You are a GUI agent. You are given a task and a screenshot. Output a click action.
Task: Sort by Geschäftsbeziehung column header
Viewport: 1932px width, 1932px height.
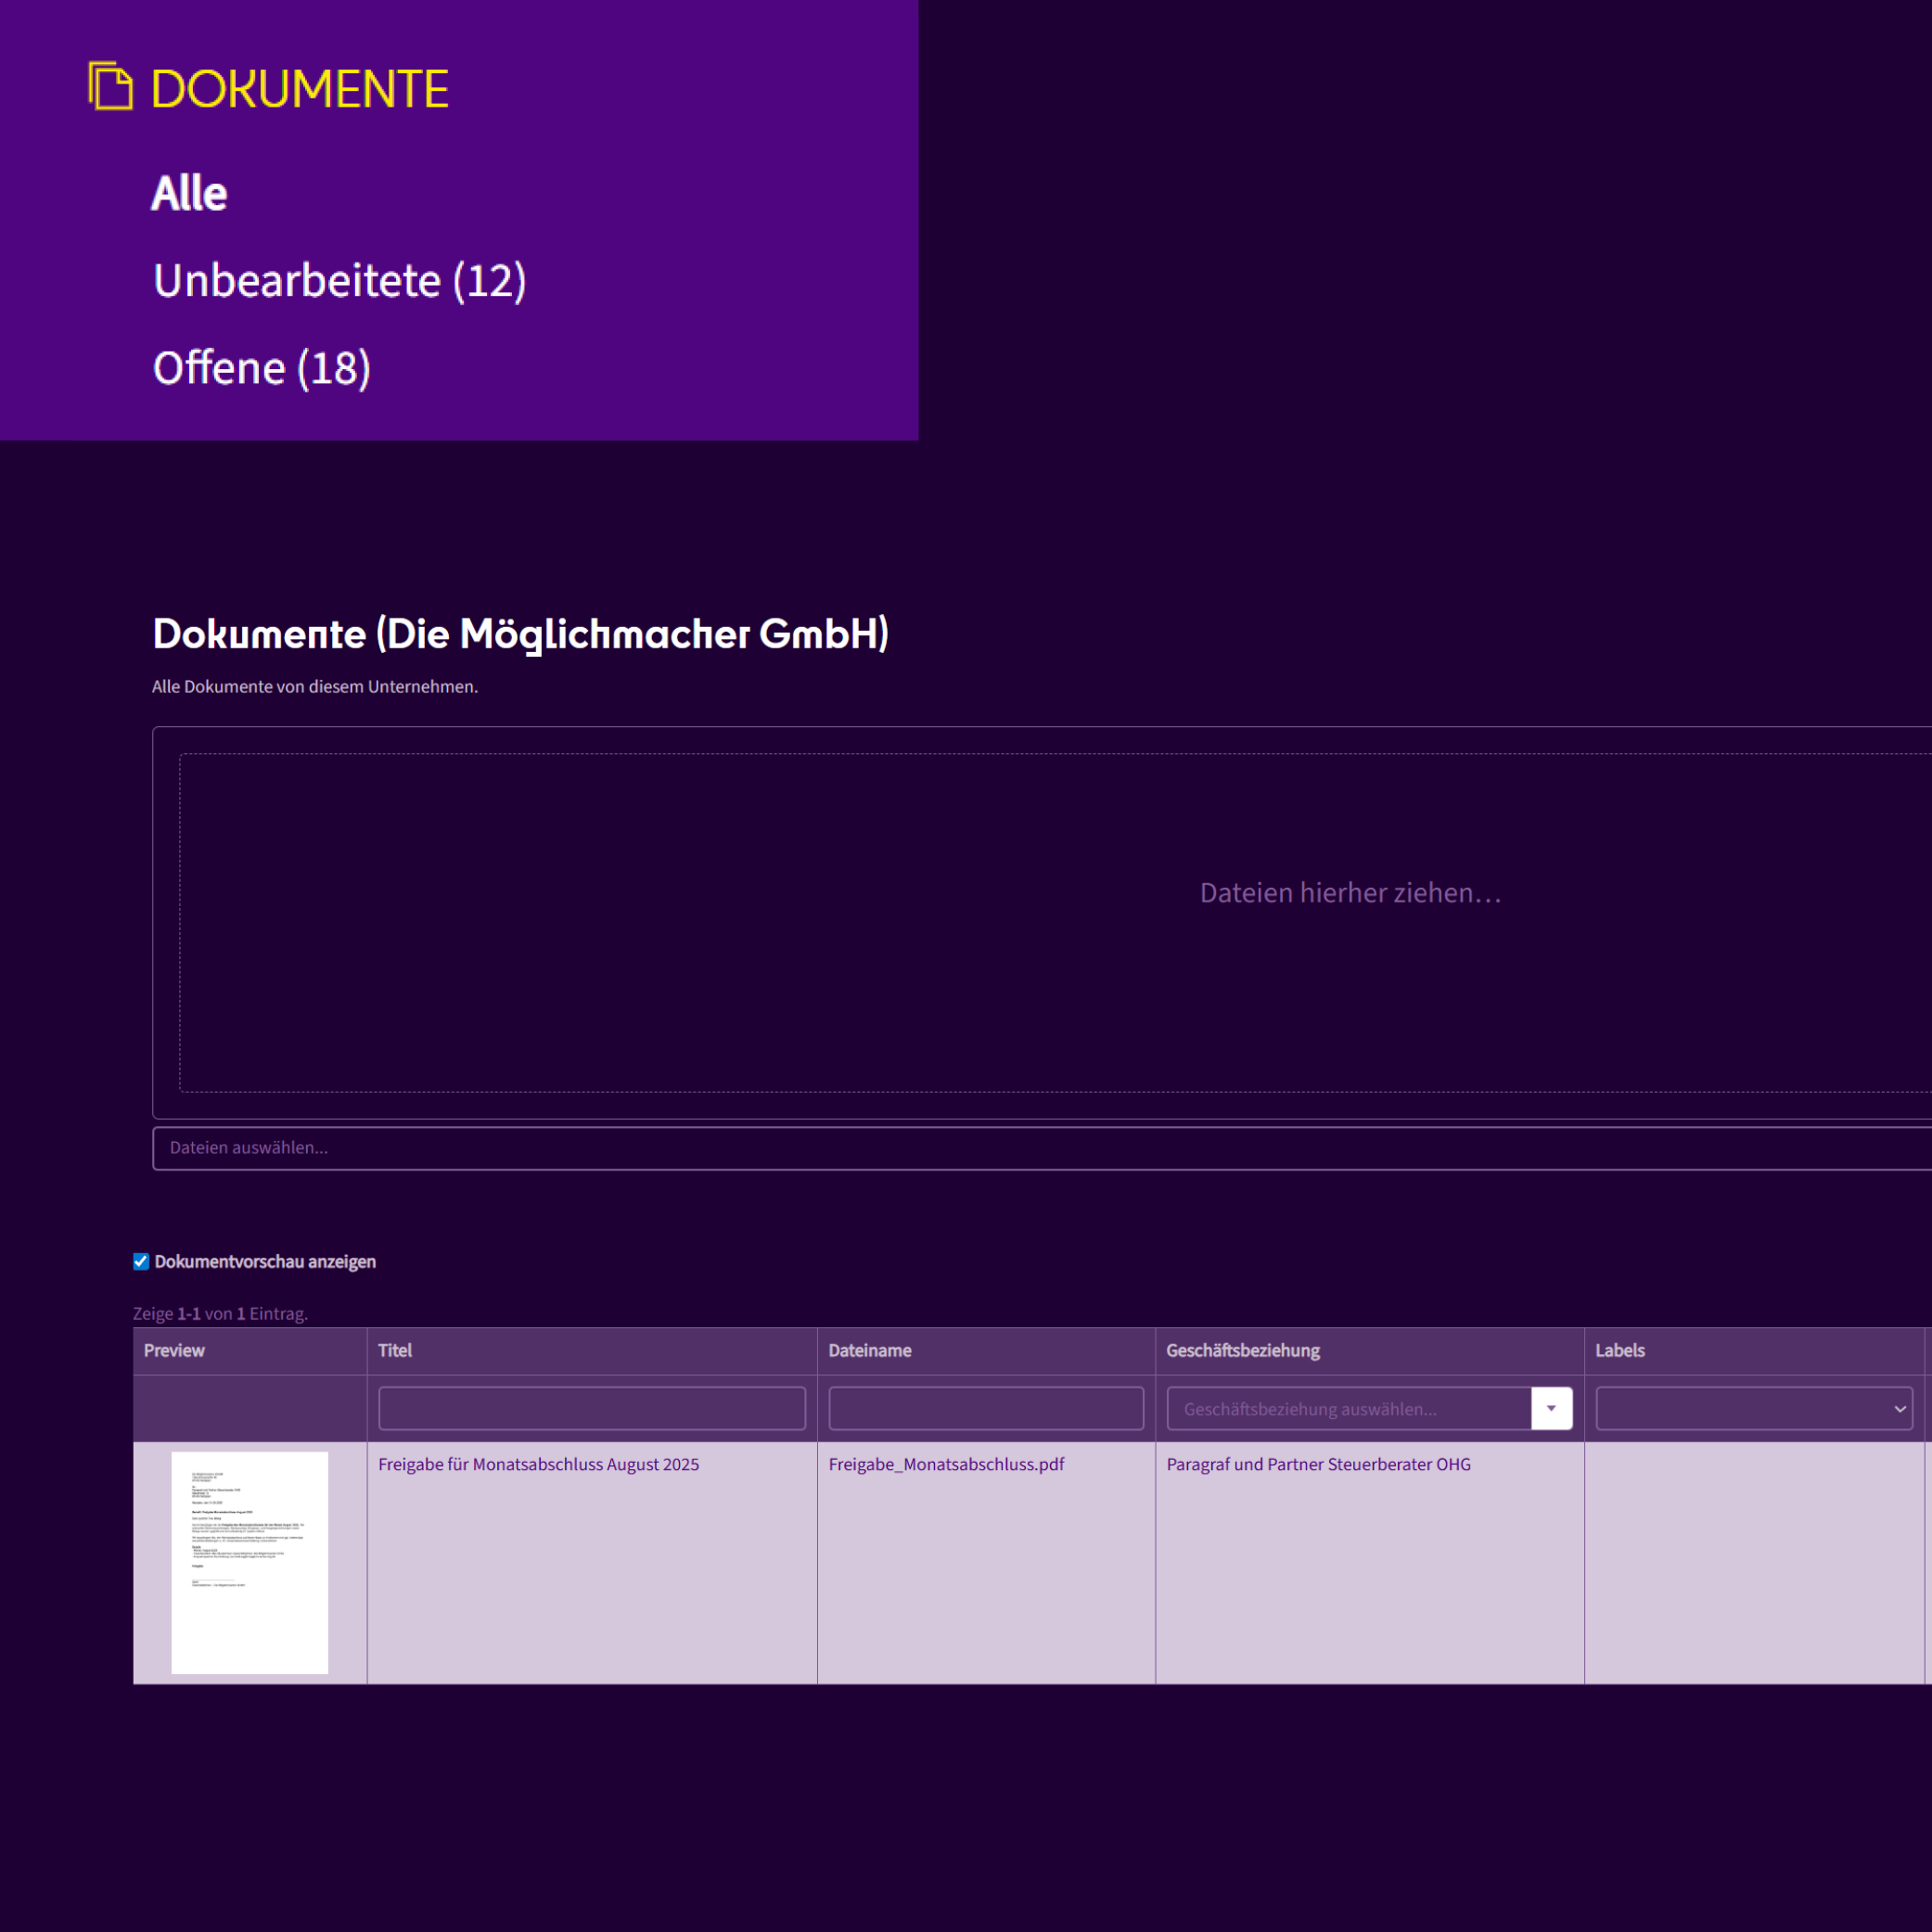(1242, 1350)
